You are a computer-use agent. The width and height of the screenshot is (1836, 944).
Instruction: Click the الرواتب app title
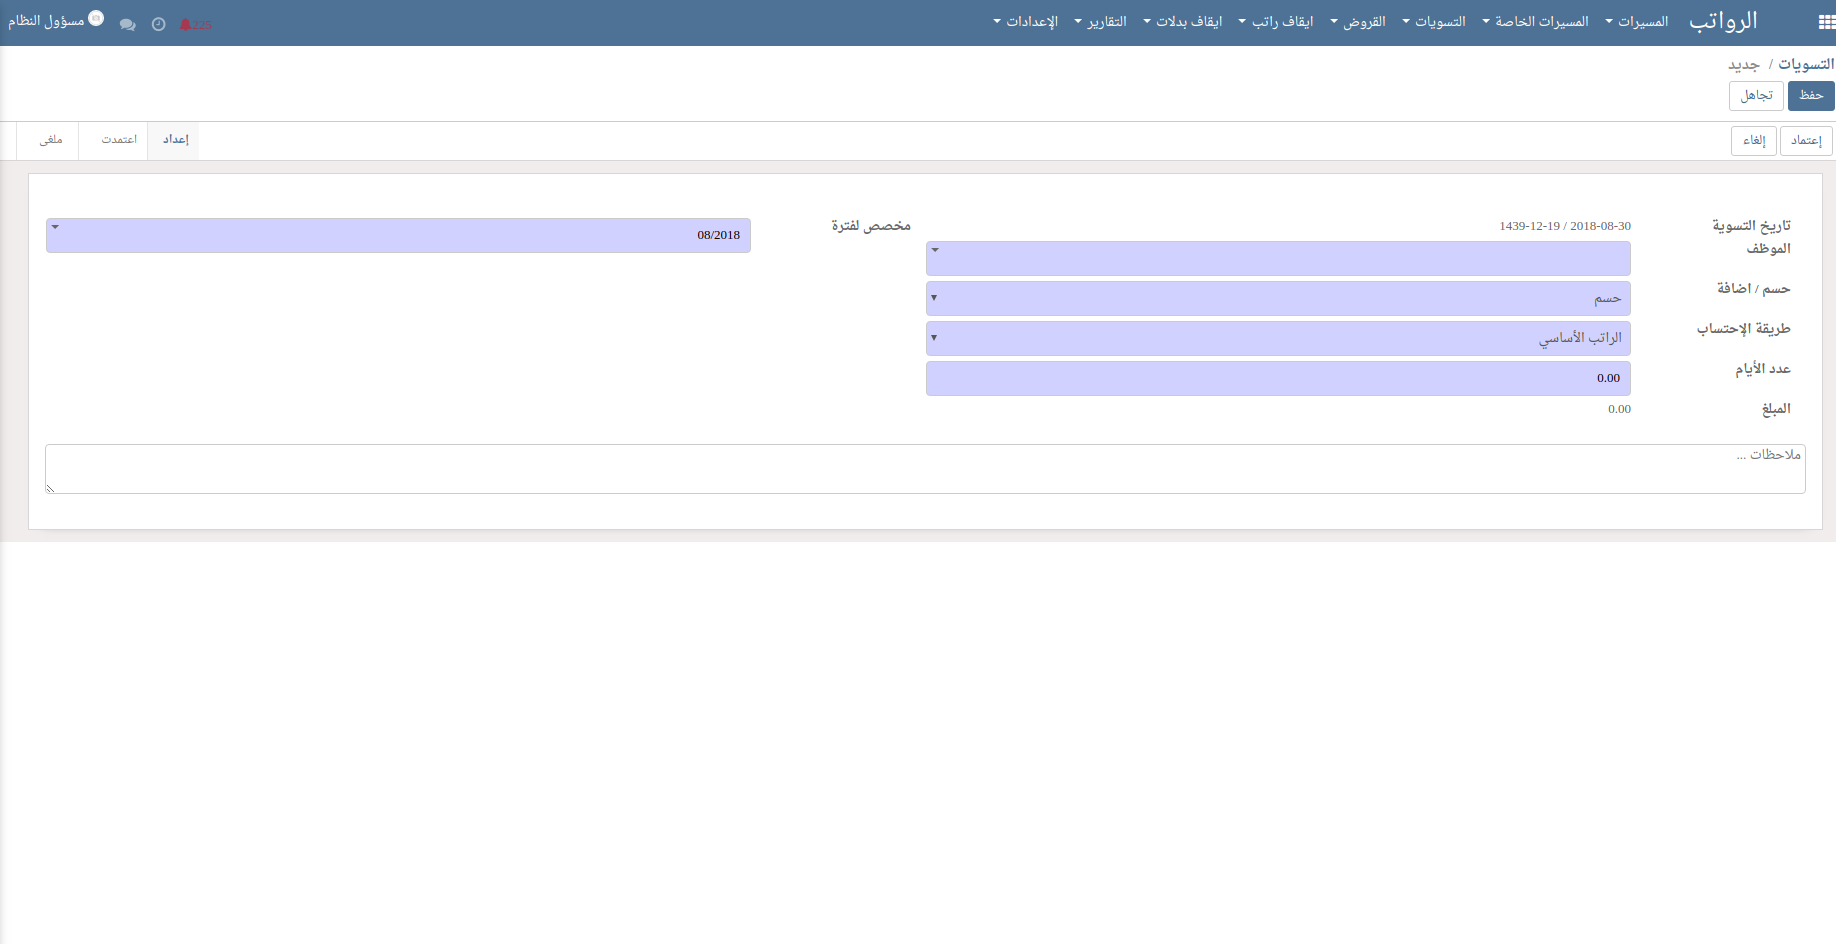coord(1722,22)
